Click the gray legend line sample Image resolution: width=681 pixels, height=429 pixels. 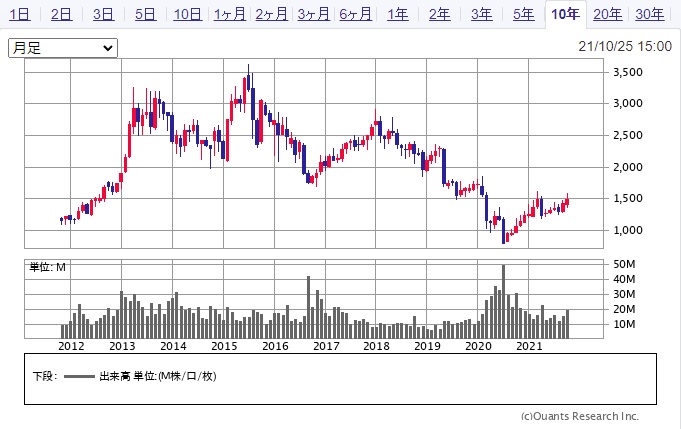coord(79,376)
